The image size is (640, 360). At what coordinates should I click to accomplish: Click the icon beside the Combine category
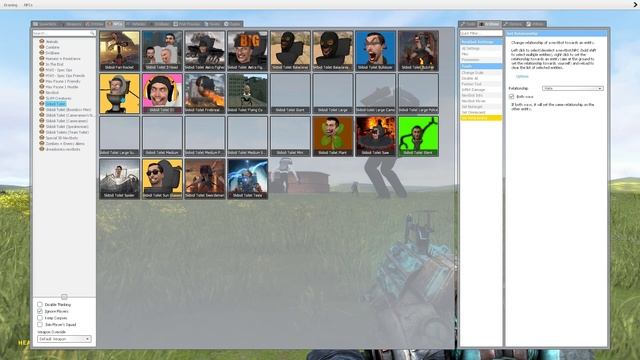coord(42,47)
